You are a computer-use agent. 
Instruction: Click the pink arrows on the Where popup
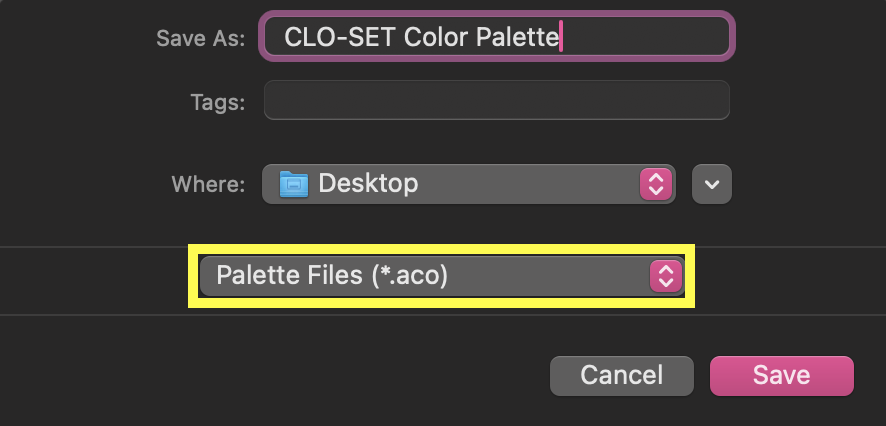(655, 184)
